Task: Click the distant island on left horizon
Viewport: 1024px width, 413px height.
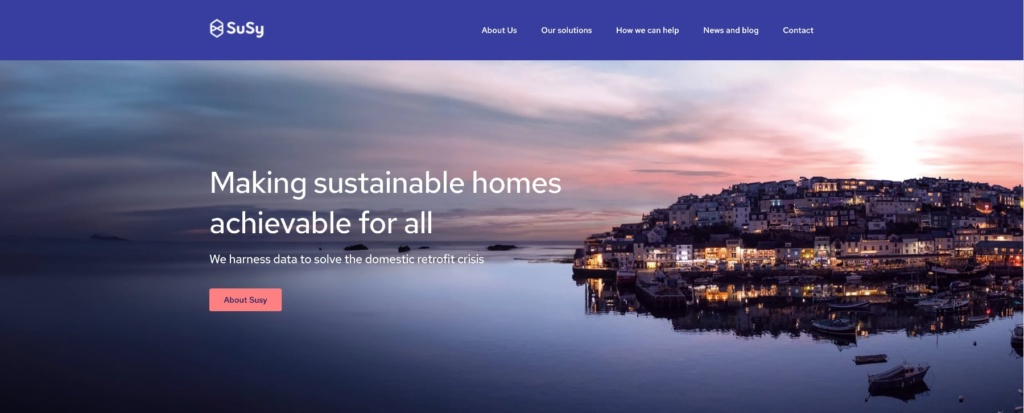Action: tap(108, 237)
